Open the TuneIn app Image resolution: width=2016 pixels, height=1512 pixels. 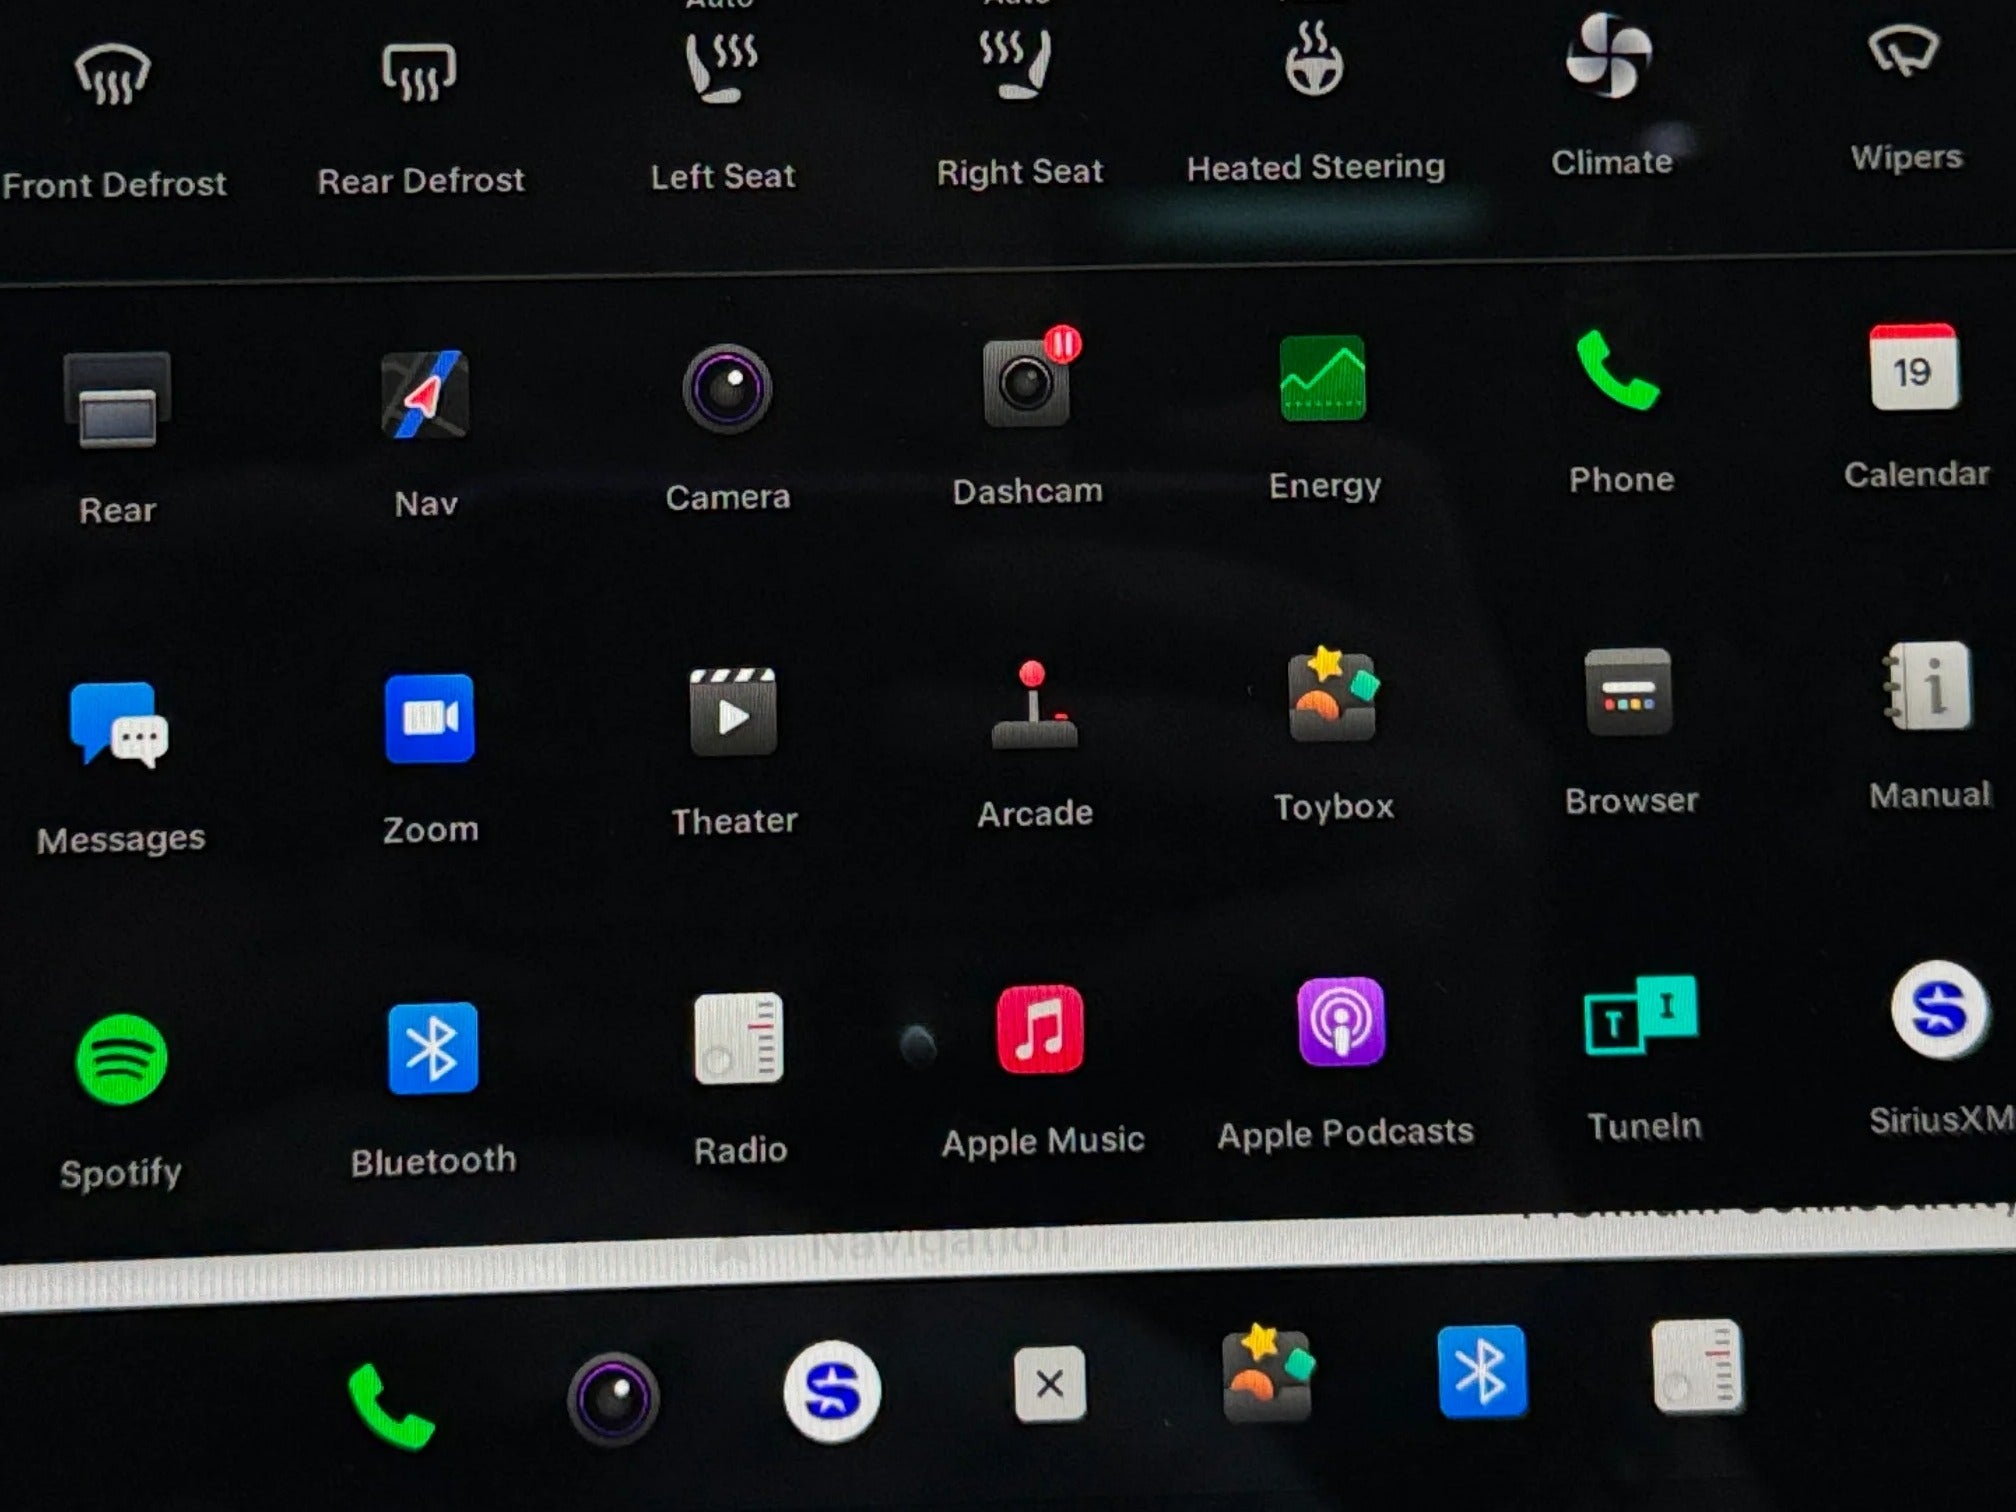pos(1640,1015)
